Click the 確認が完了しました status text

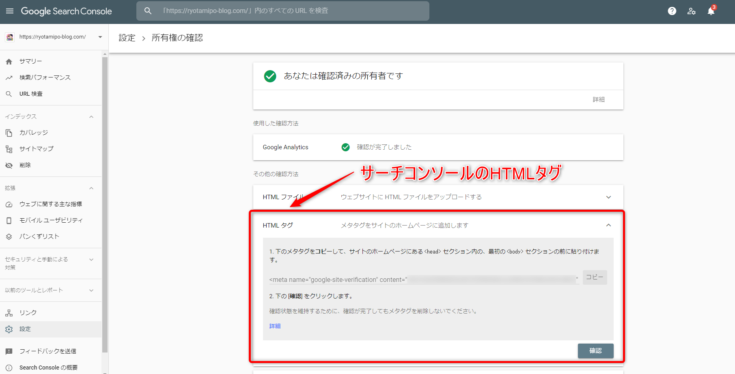[384, 147]
